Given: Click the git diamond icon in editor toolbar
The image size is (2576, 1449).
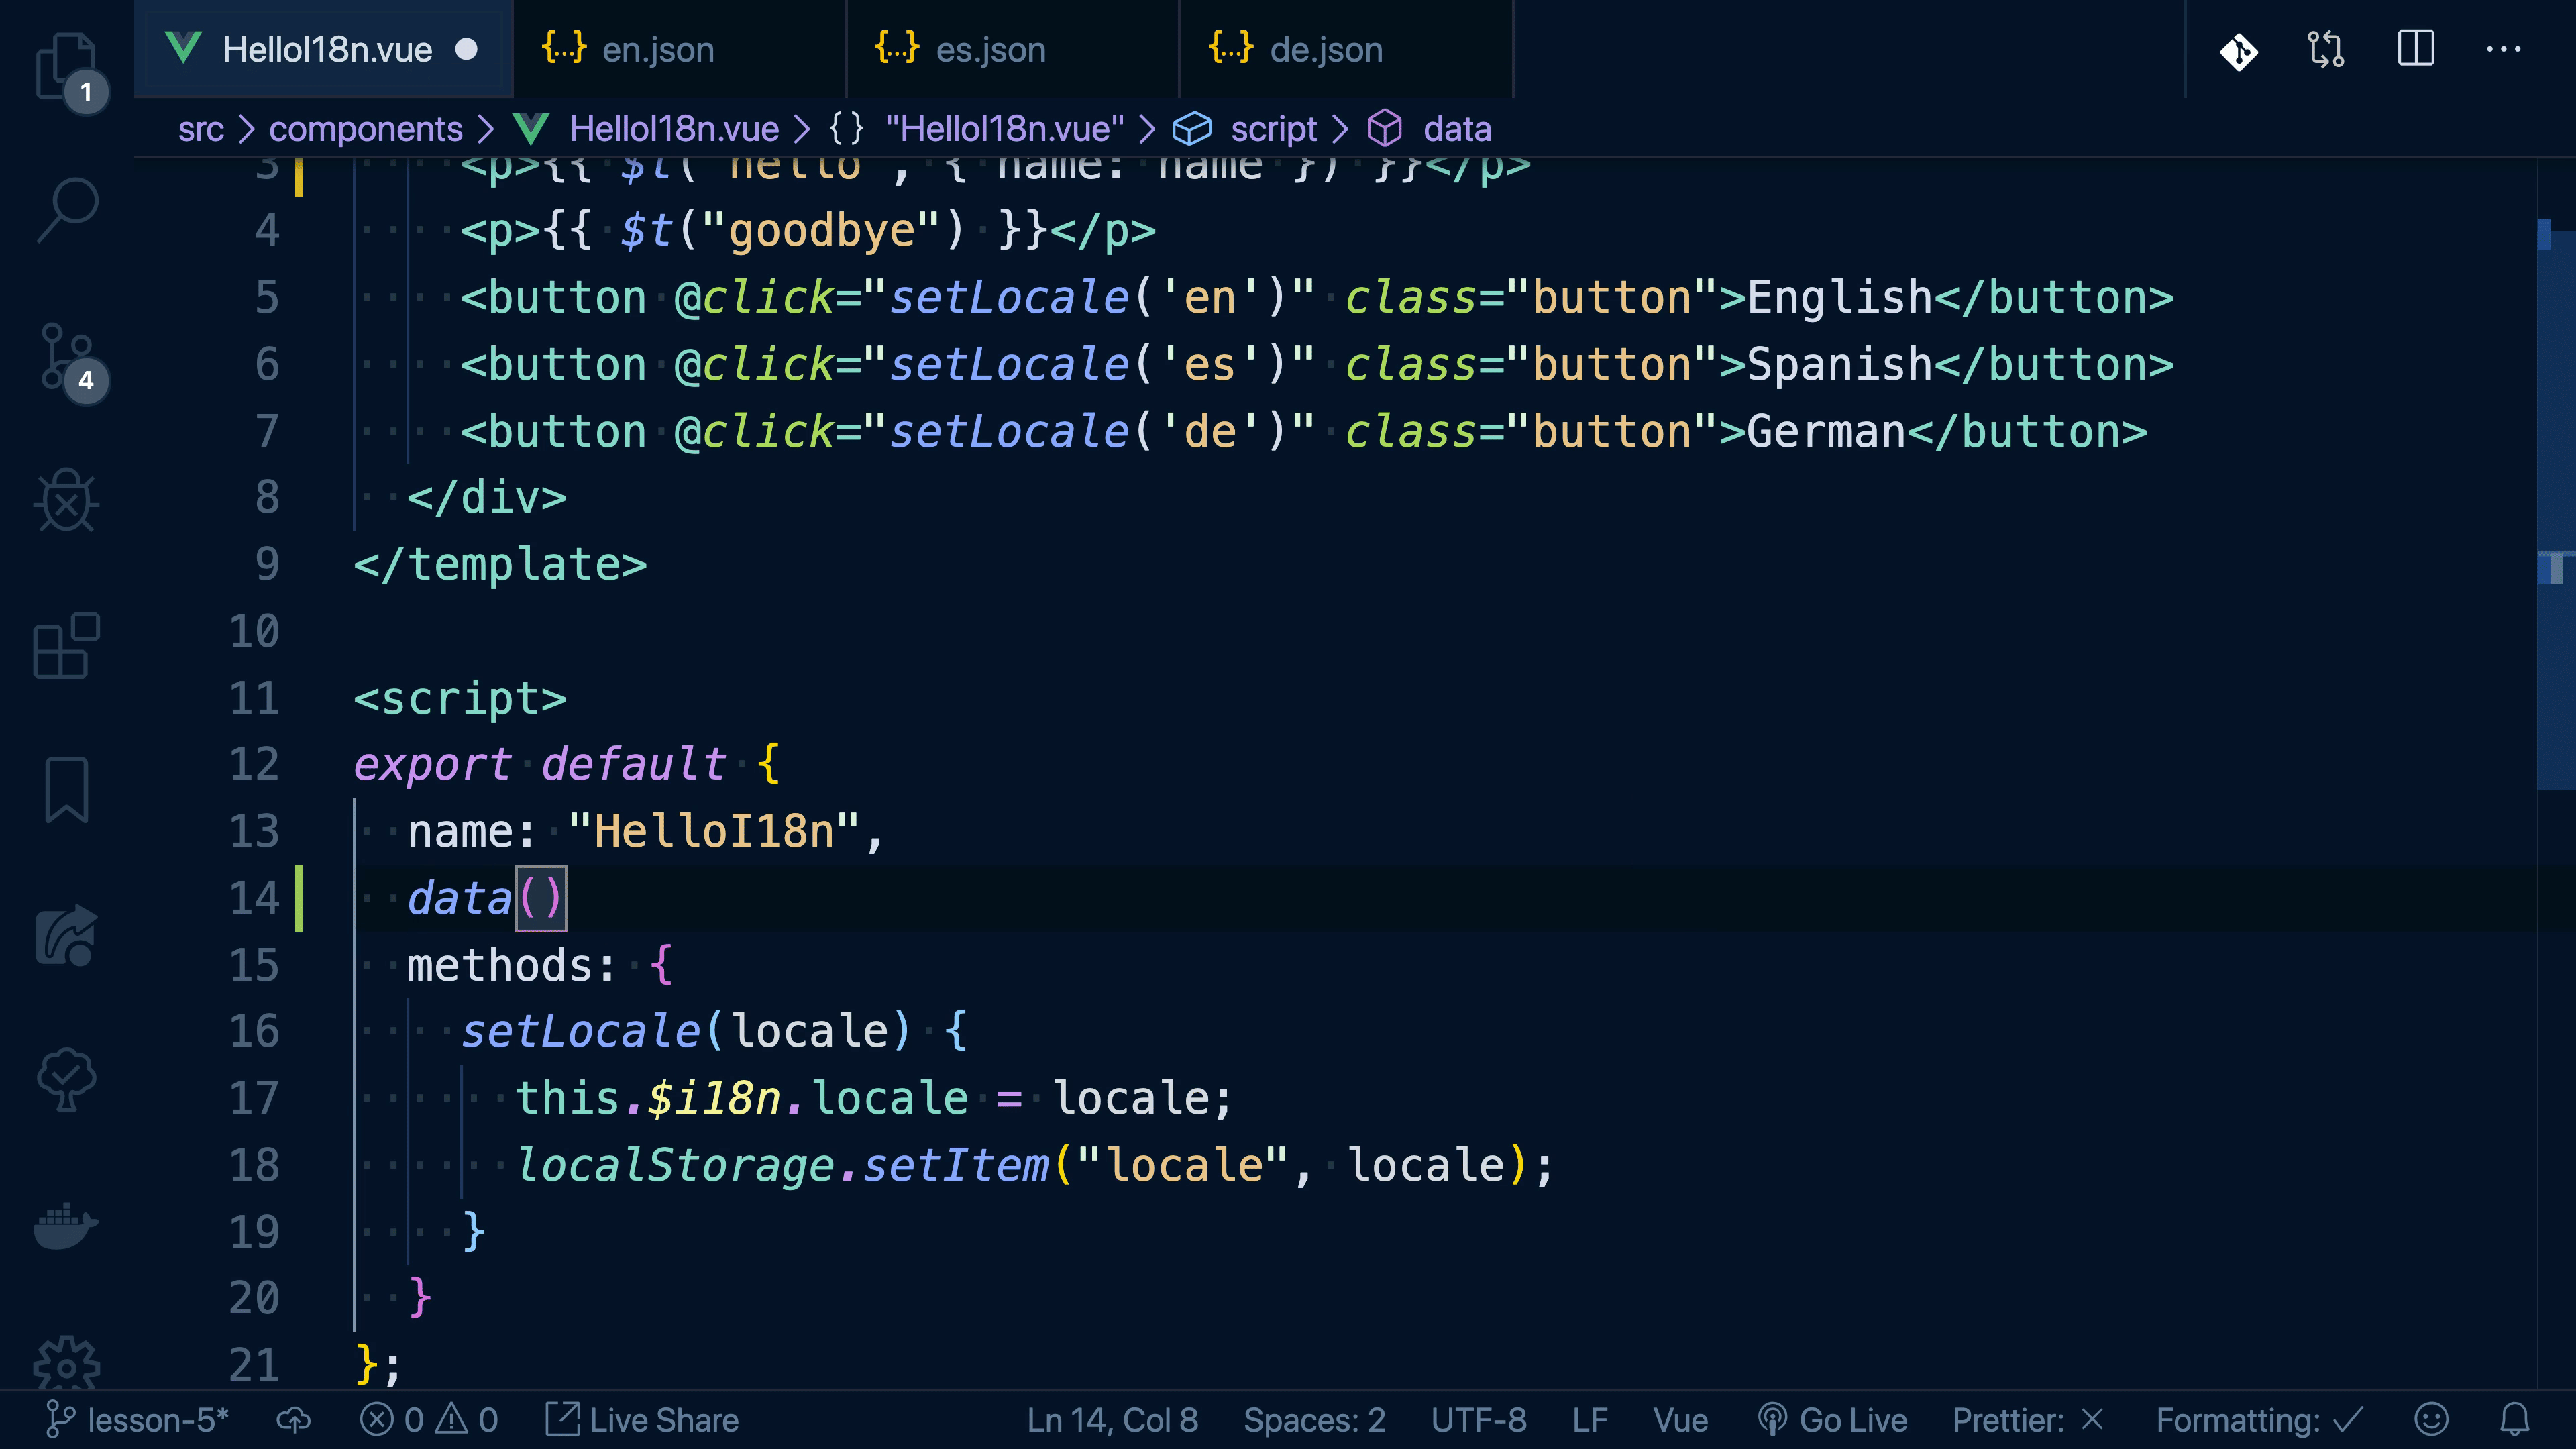Looking at the screenshot, I should point(2239,50).
